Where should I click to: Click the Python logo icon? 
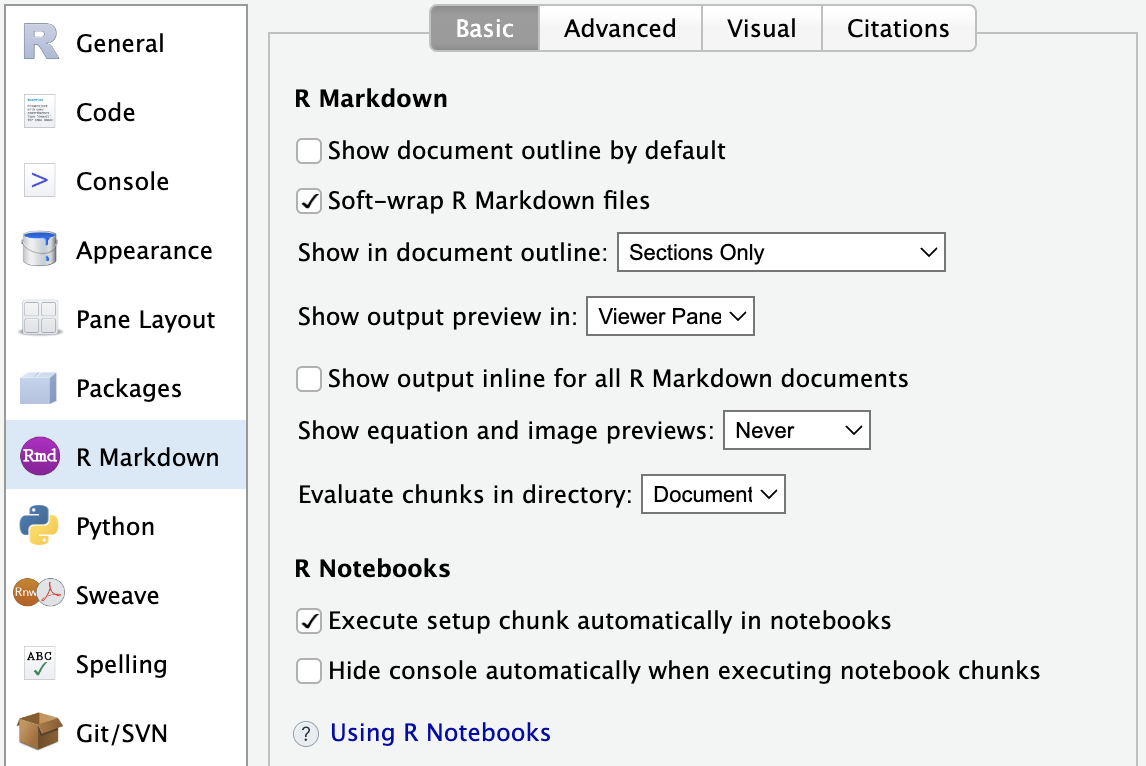coord(39,525)
